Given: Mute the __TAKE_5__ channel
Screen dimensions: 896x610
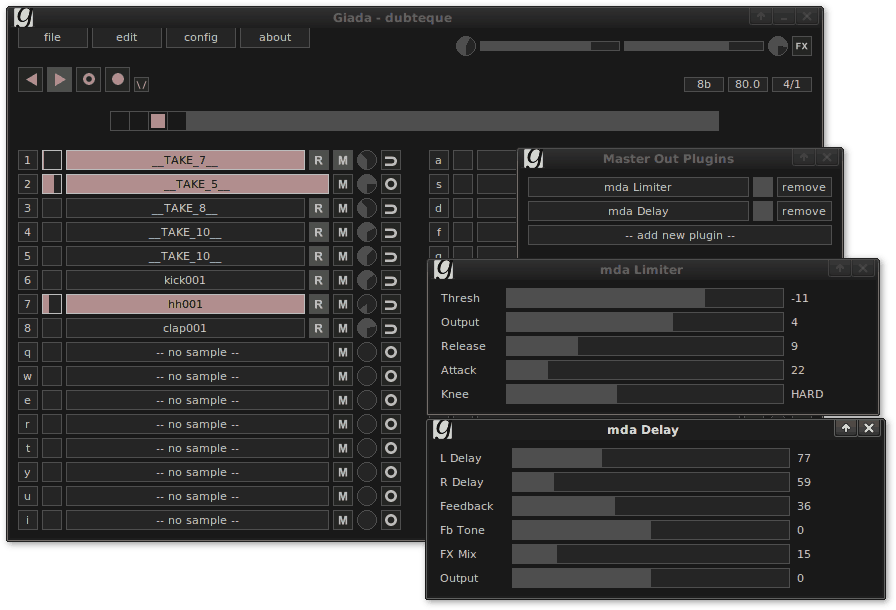Looking at the screenshot, I should 343,184.
